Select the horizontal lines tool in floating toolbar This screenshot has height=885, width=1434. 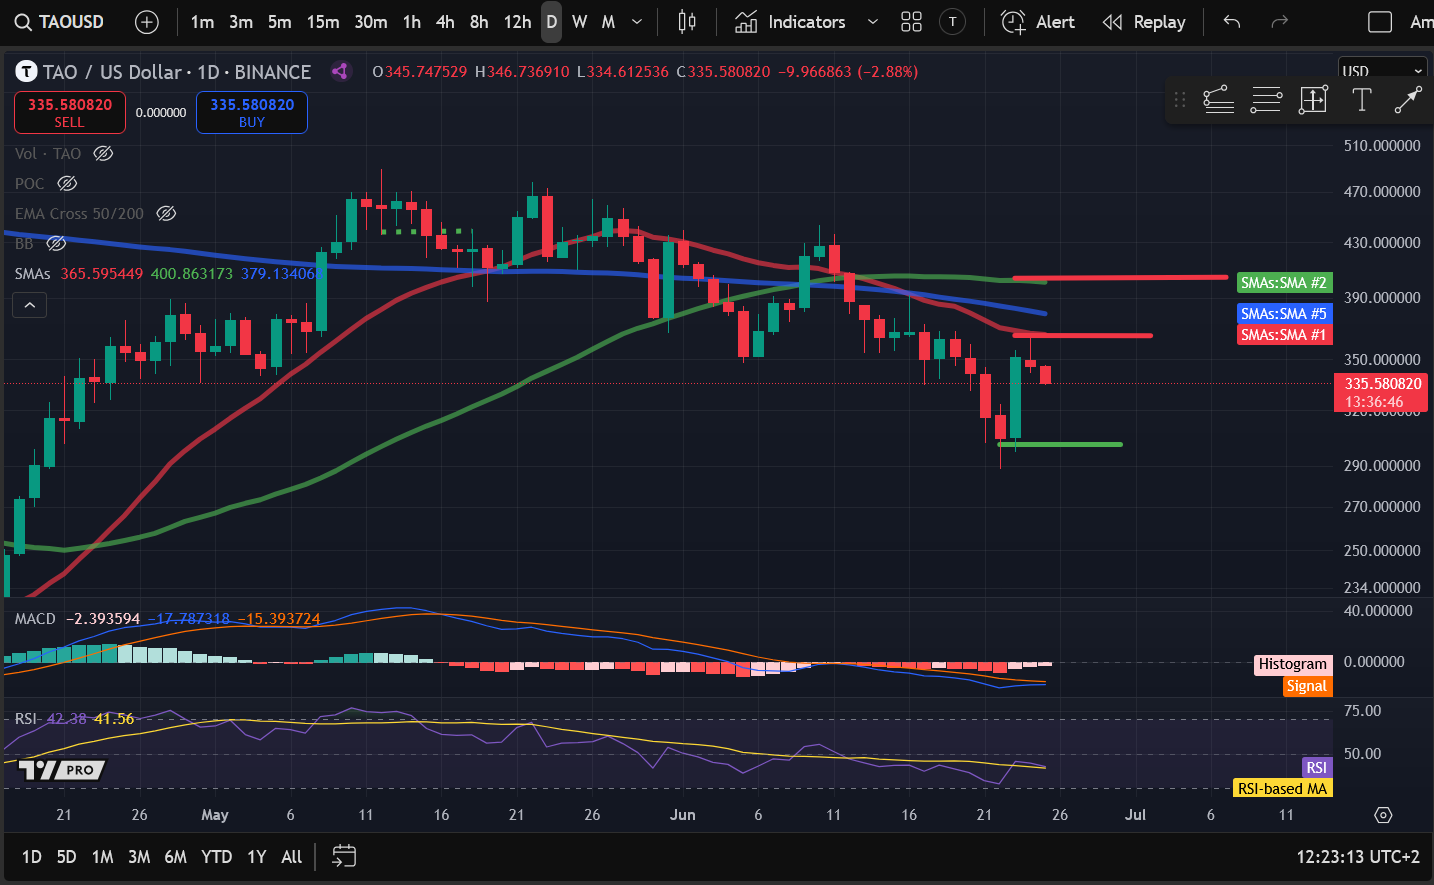(1266, 99)
